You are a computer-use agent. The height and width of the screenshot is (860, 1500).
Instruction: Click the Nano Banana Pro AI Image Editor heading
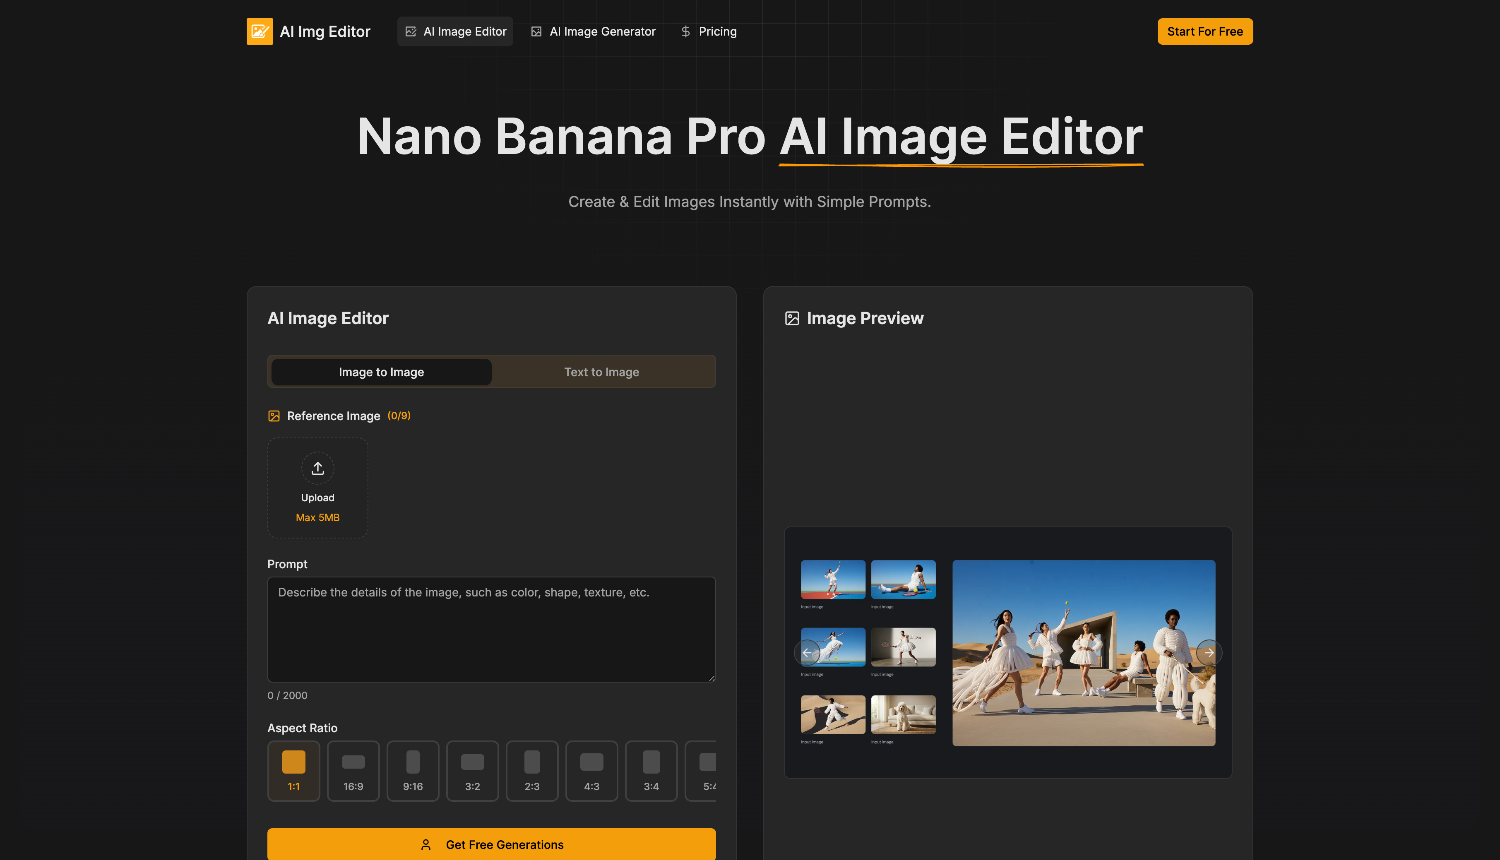750,137
